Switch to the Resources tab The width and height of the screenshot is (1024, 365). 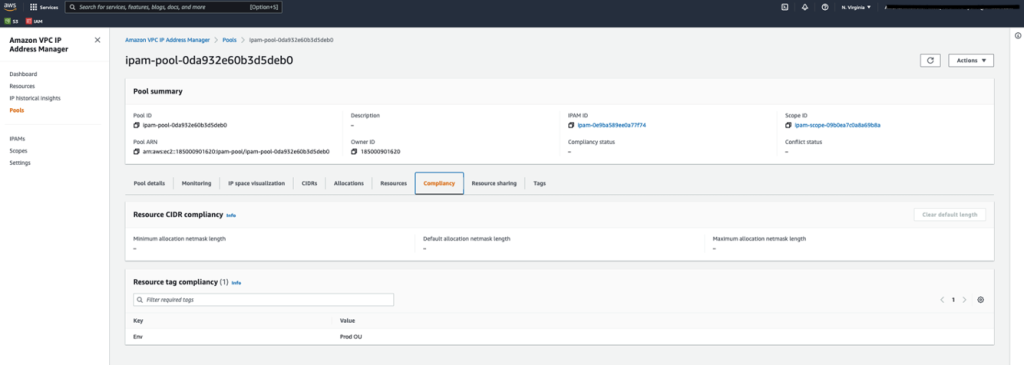[394, 183]
